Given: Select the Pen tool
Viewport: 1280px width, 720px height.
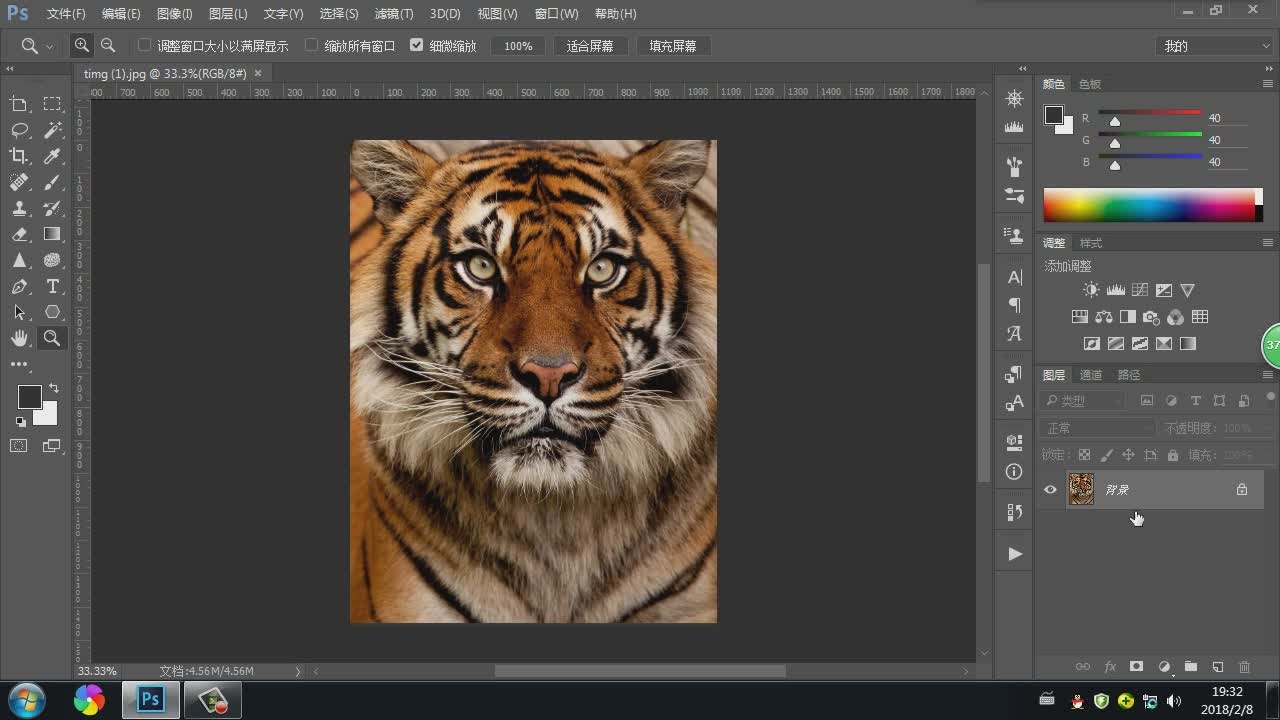Looking at the screenshot, I should tap(19, 286).
